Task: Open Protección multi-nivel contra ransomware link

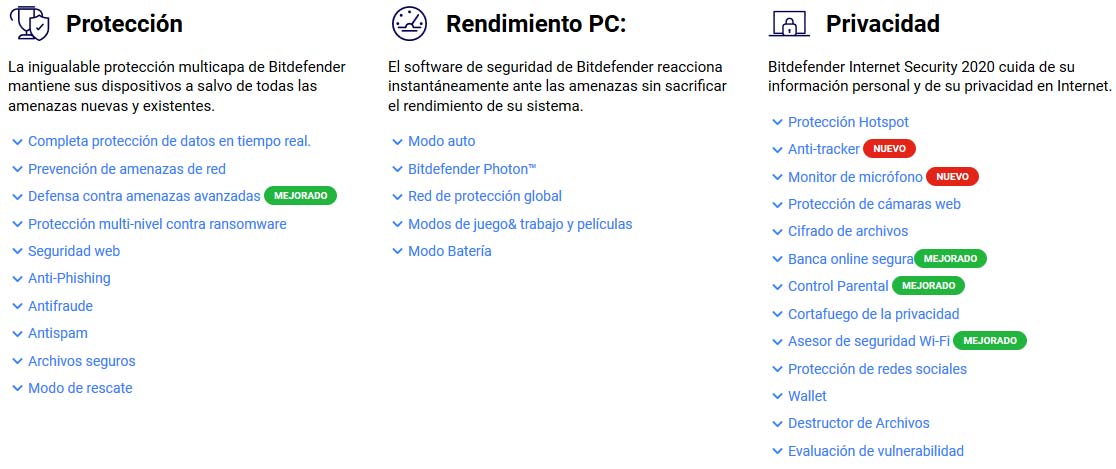Action: pos(157,224)
